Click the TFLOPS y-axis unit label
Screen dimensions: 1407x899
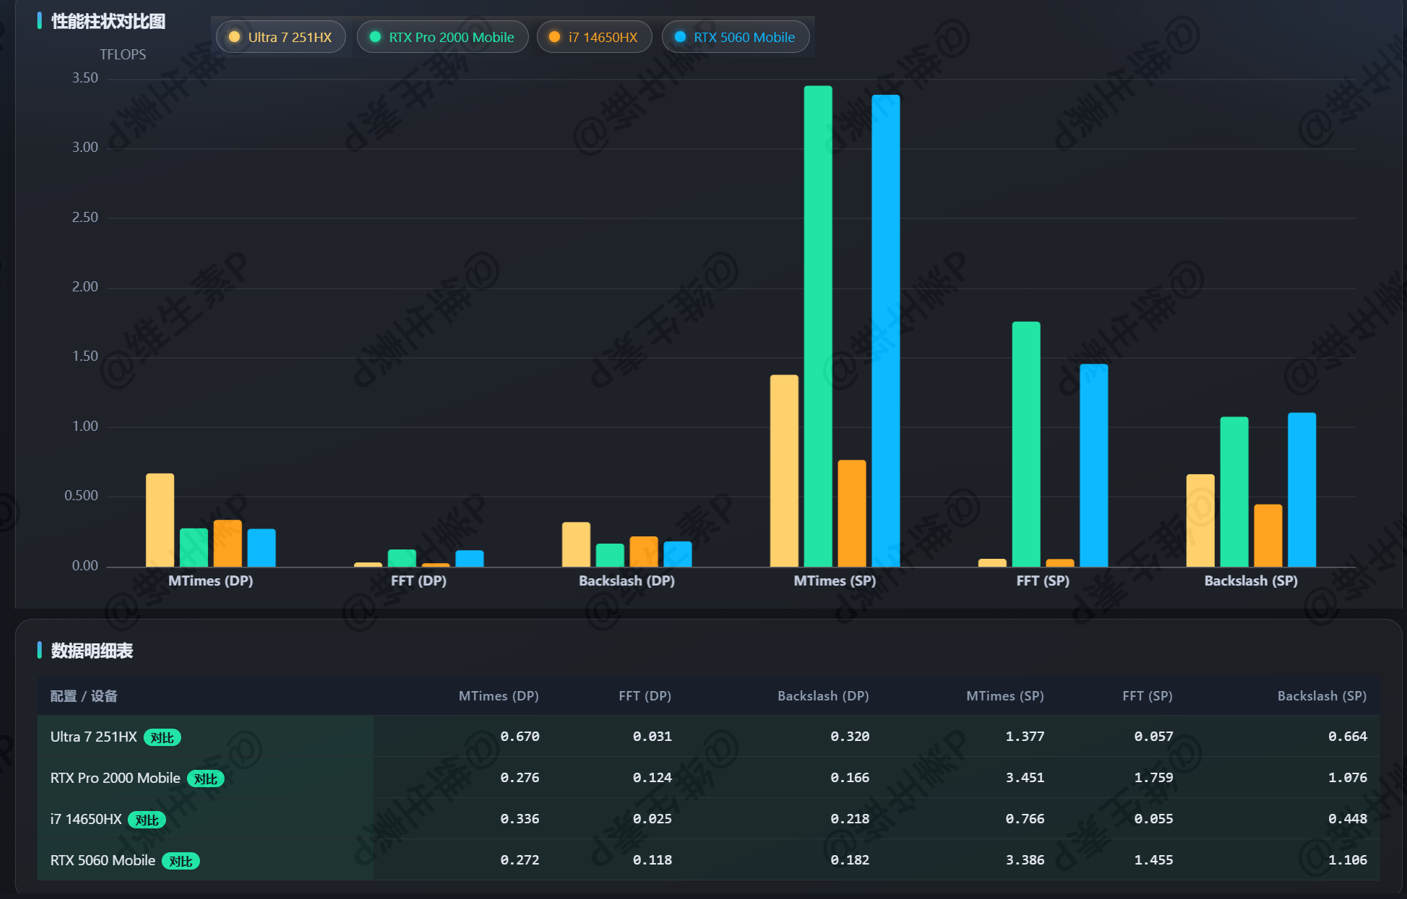pyautogui.click(x=123, y=55)
